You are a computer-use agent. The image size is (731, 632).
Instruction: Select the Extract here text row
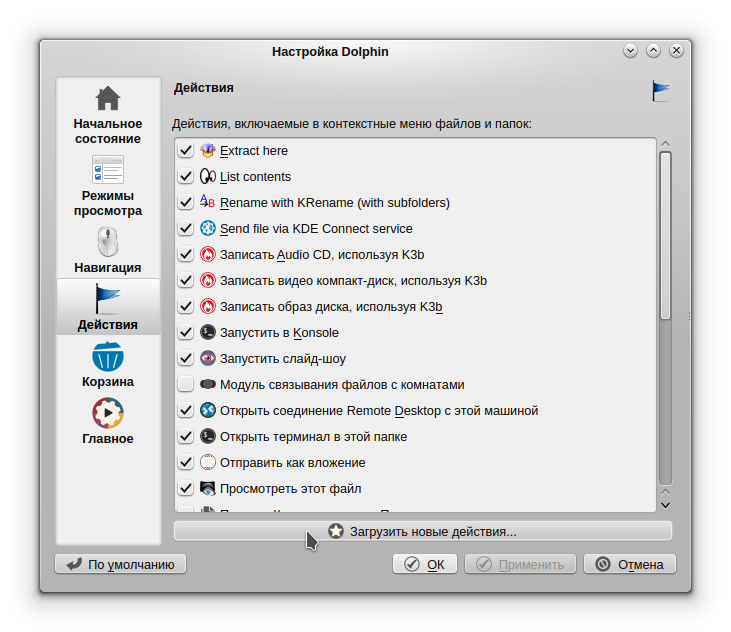click(x=254, y=151)
